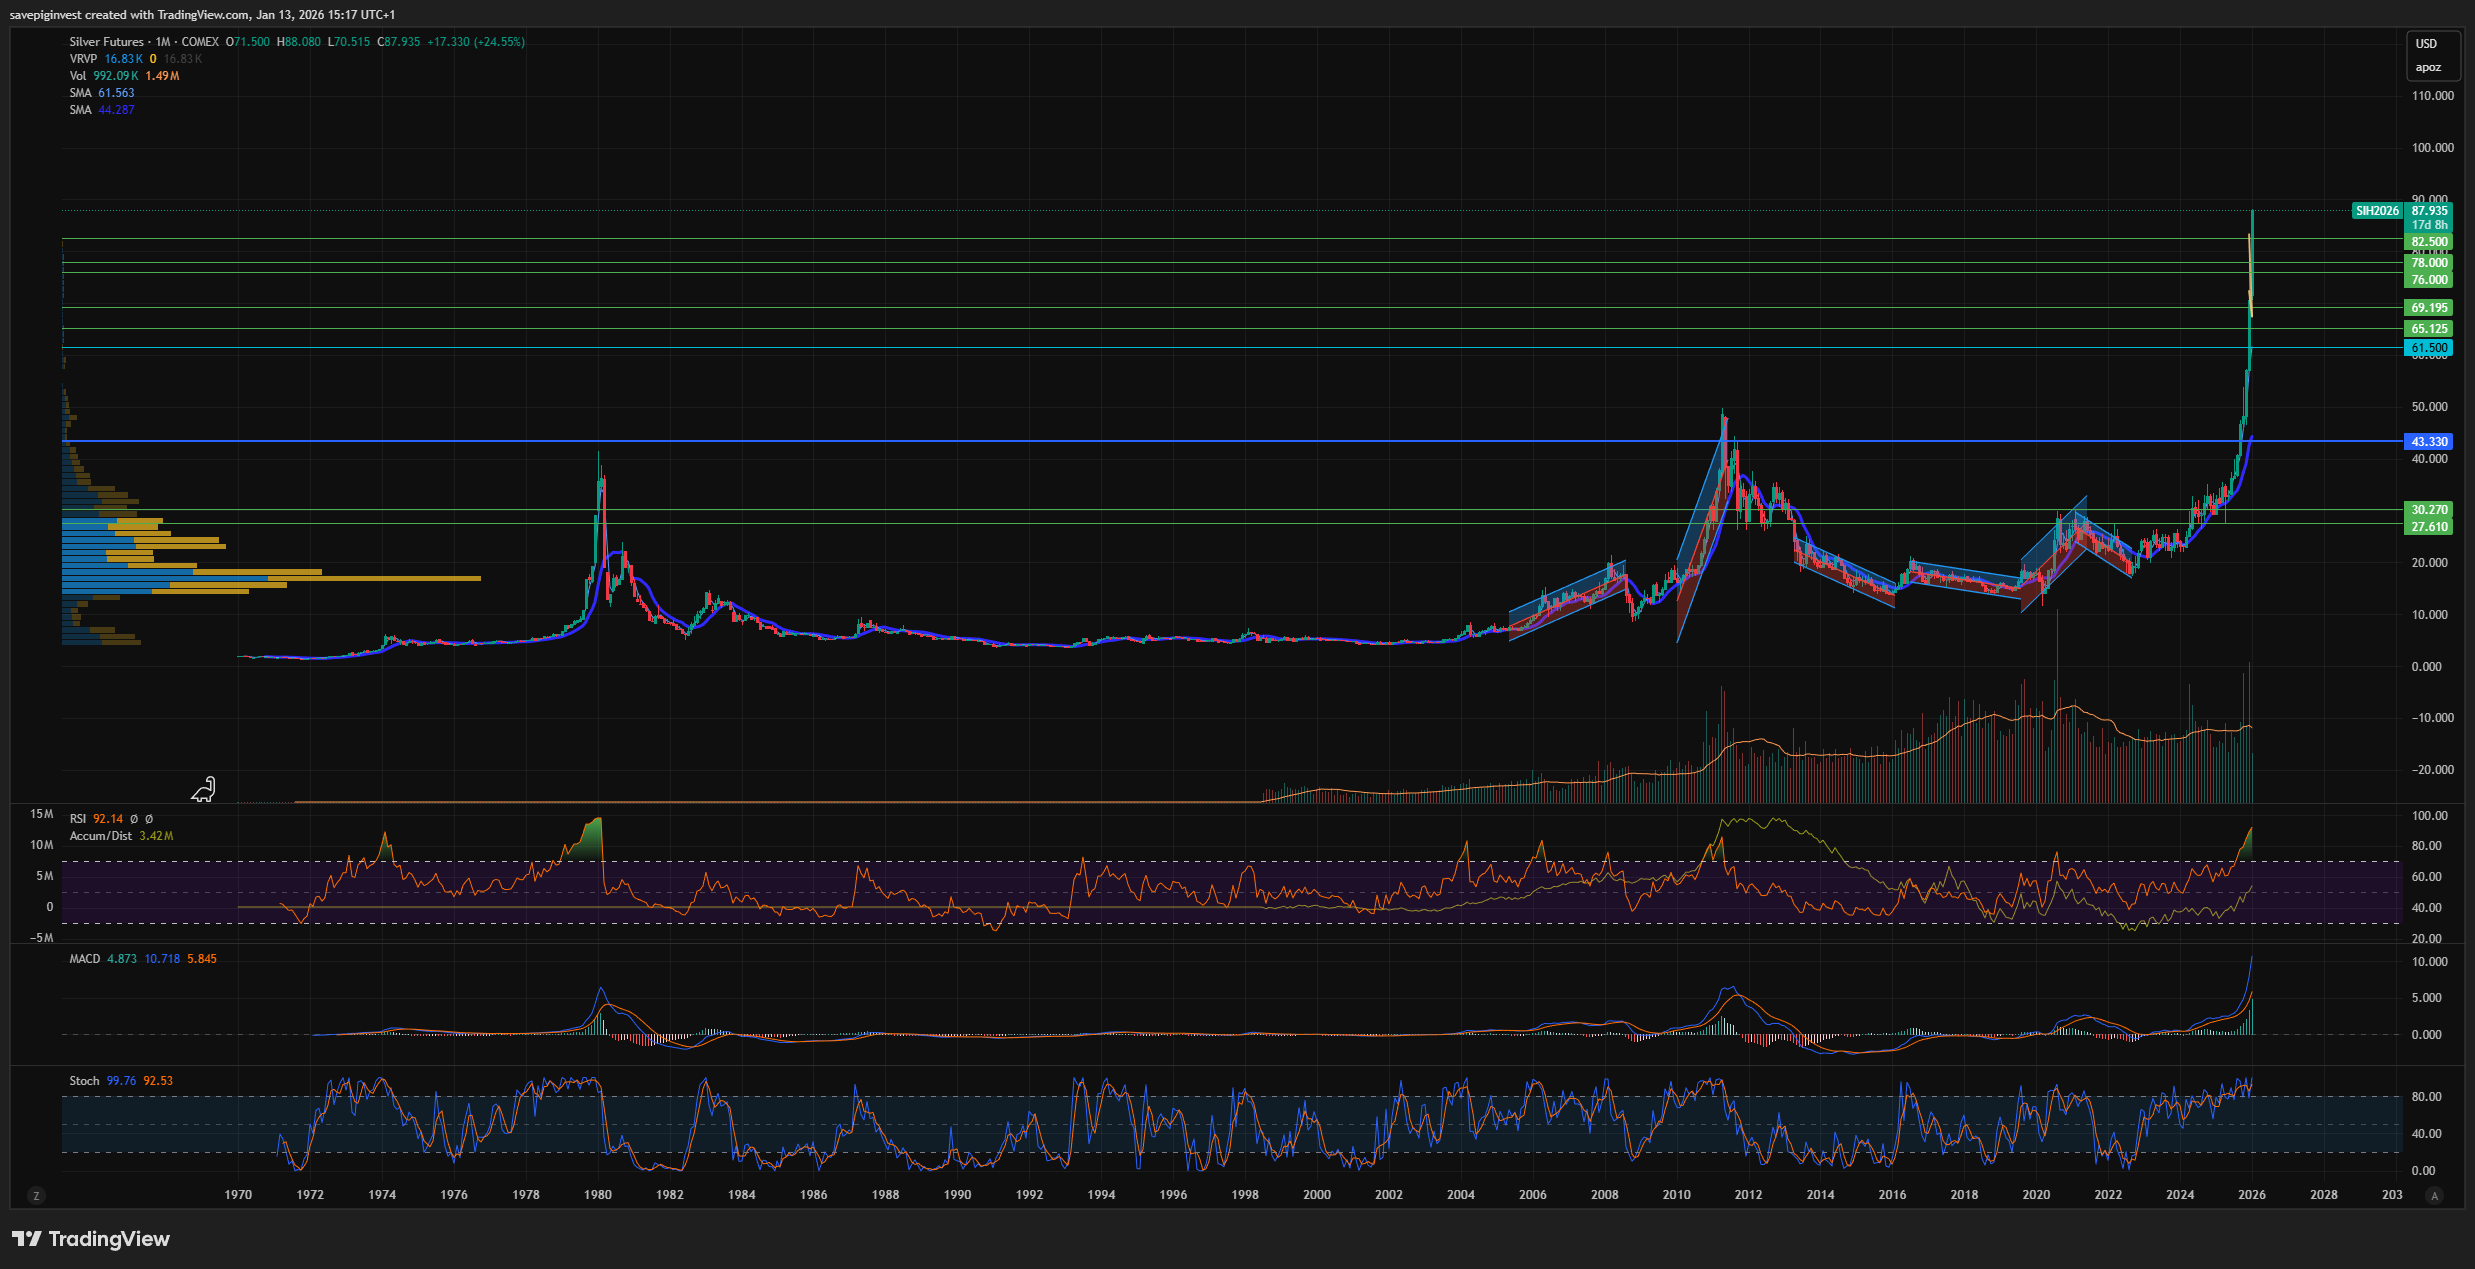Screen dimensions: 2475x1269
Task: Click the SIH2026 contract label
Action: (x=2377, y=211)
